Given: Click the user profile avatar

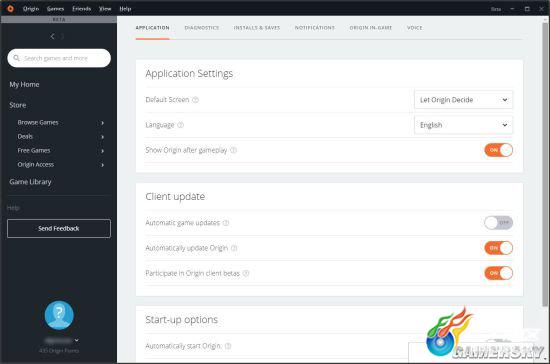Looking at the screenshot, I should (x=59, y=315).
